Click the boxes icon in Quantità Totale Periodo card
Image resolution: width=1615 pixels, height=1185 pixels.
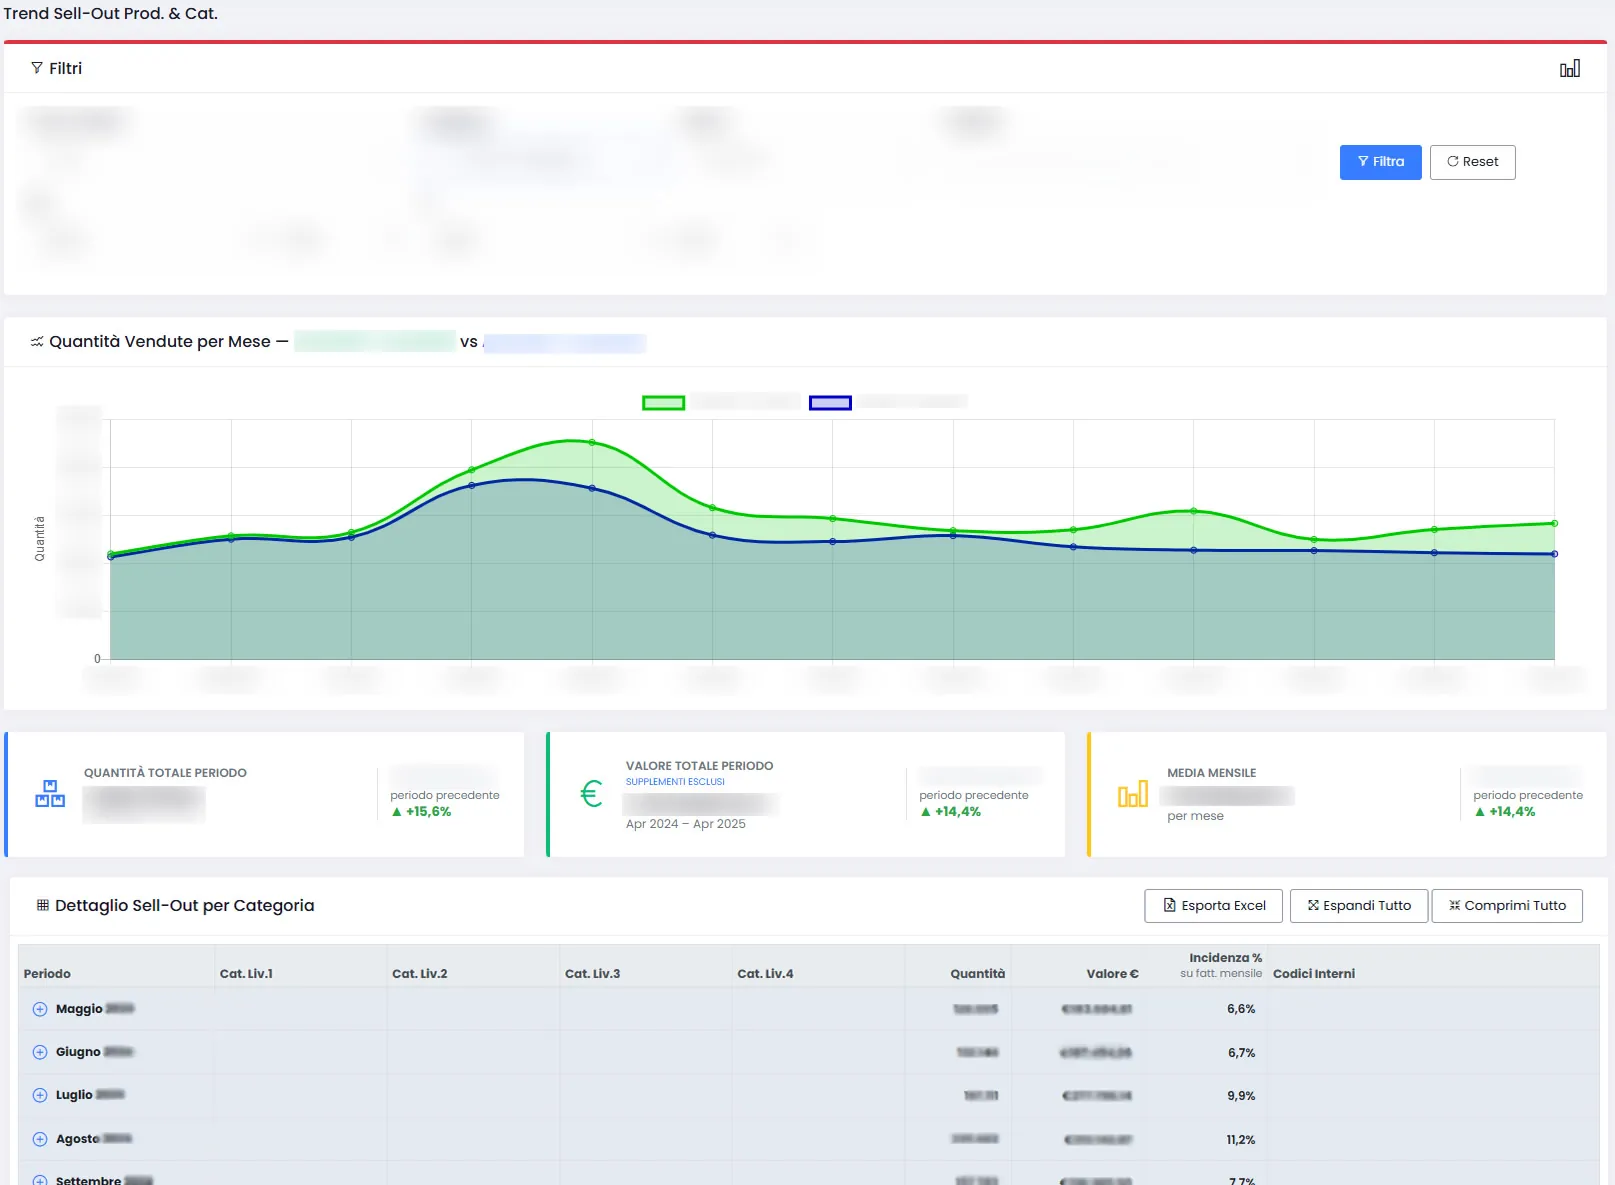coord(50,794)
